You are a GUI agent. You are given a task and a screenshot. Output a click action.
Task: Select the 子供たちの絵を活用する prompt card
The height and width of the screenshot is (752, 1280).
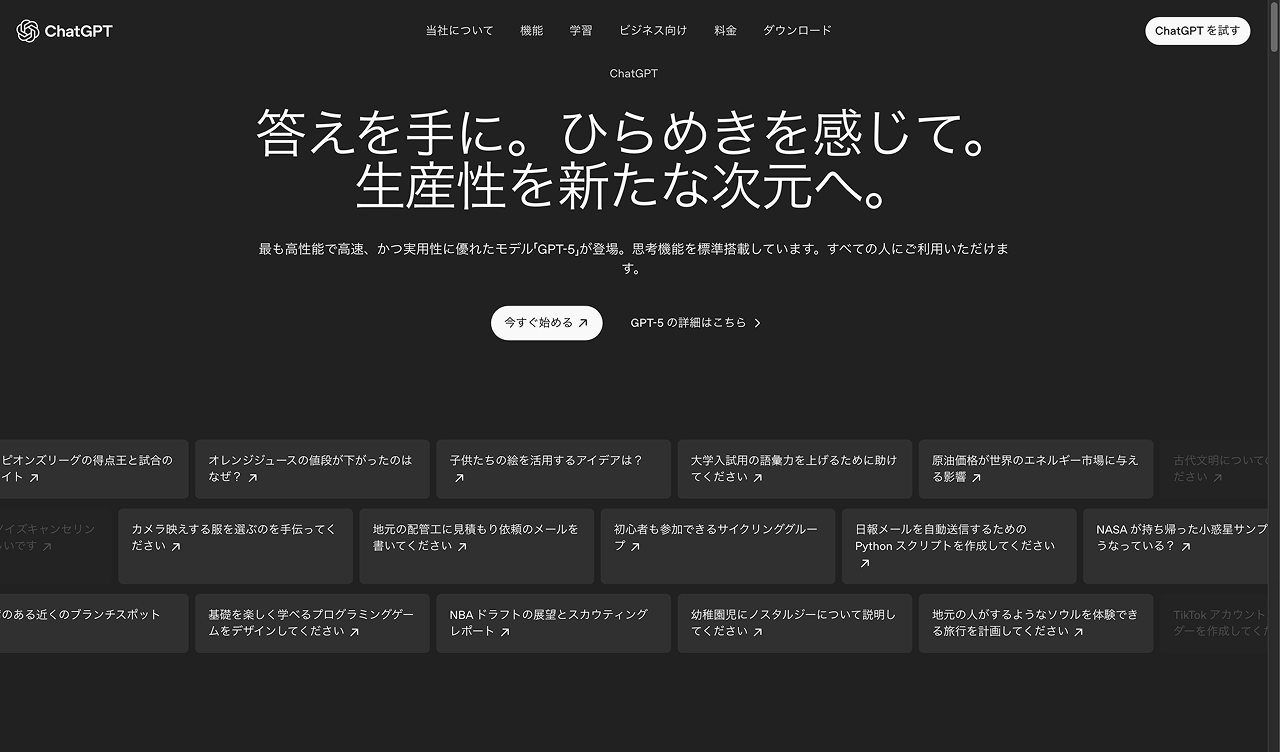[x=553, y=469]
